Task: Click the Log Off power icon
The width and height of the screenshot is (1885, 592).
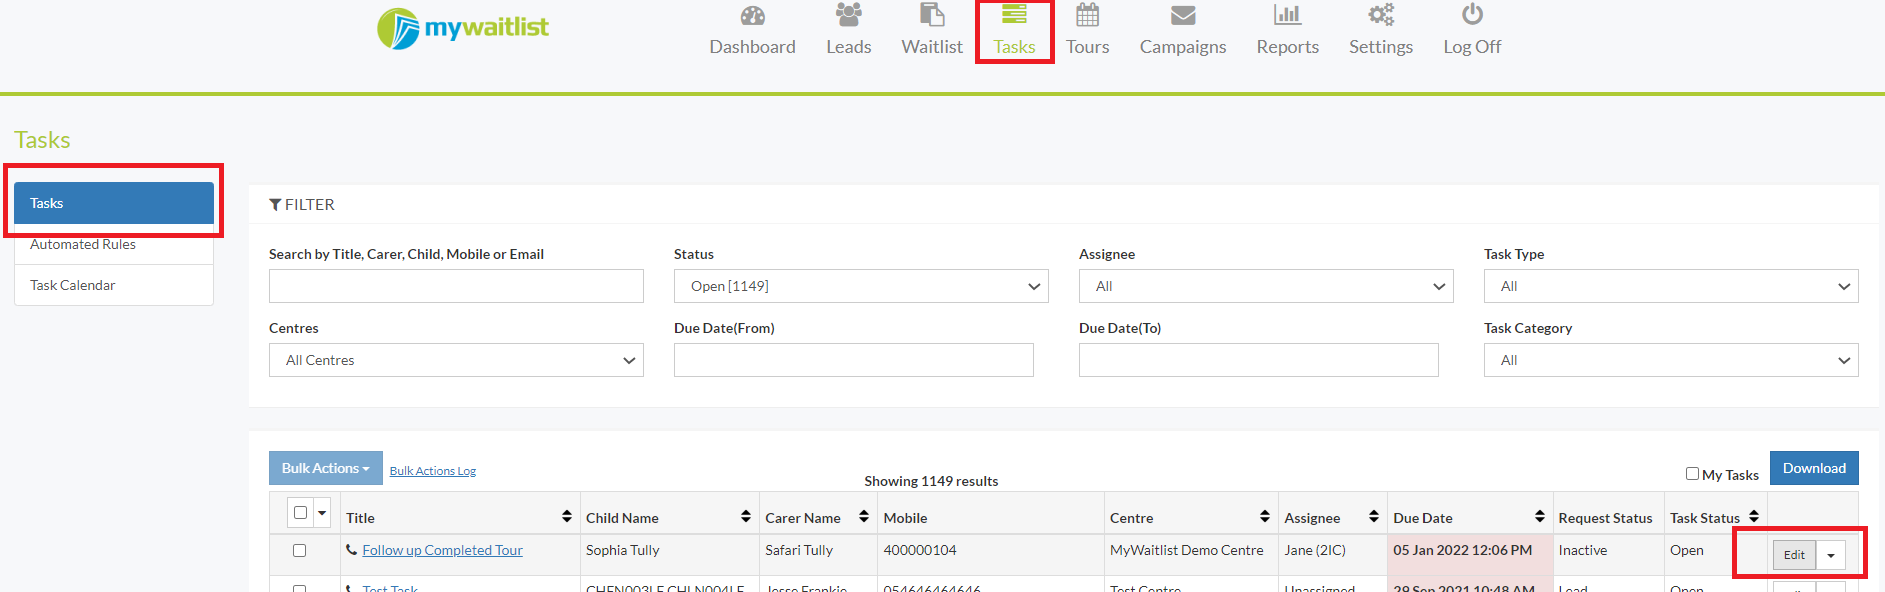Action: point(1472,14)
